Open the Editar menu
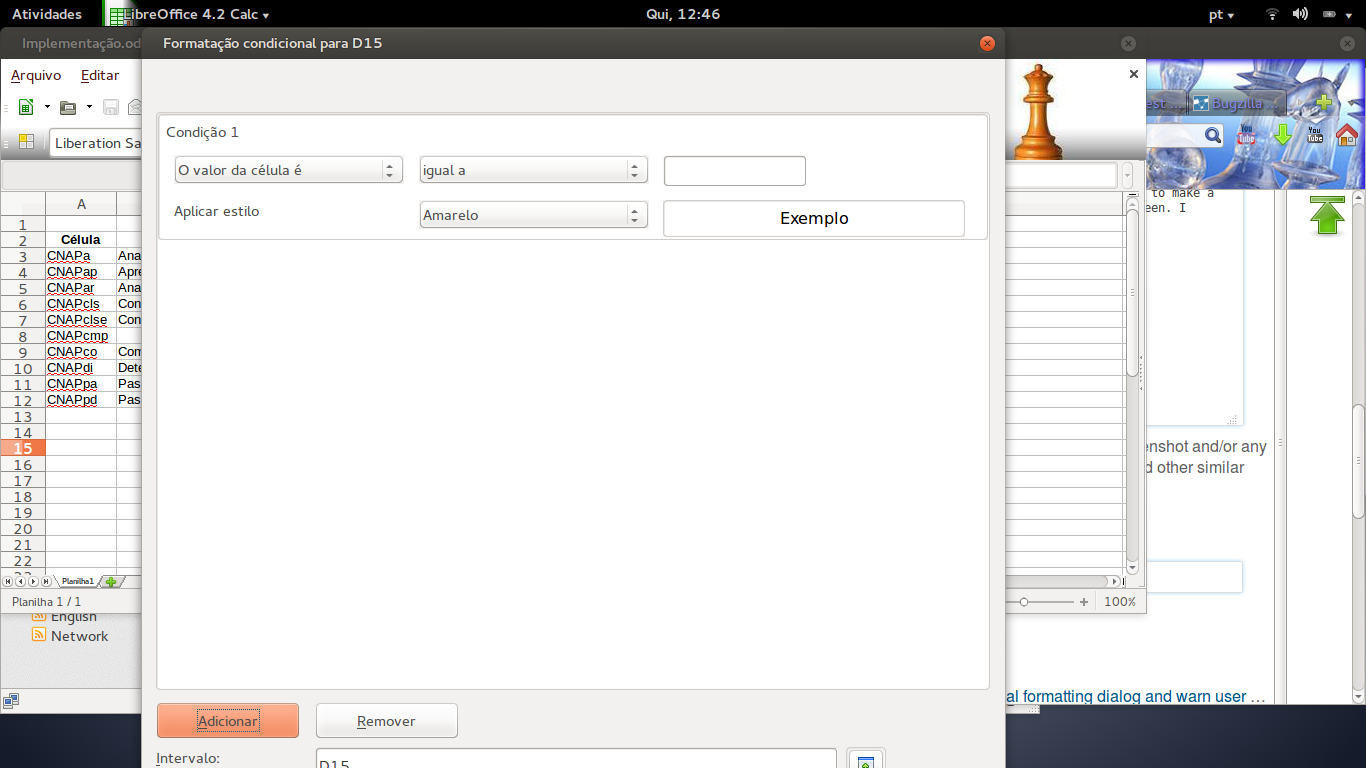This screenshot has width=1366, height=768. click(100, 75)
